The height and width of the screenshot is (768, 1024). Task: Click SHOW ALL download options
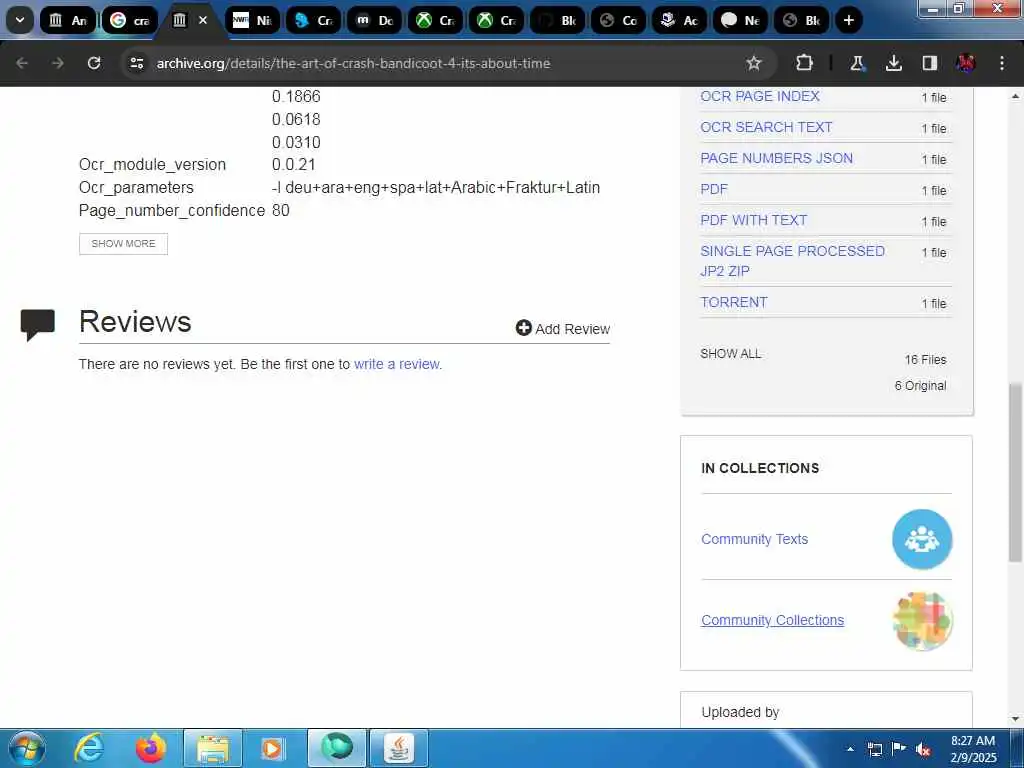(x=730, y=353)
